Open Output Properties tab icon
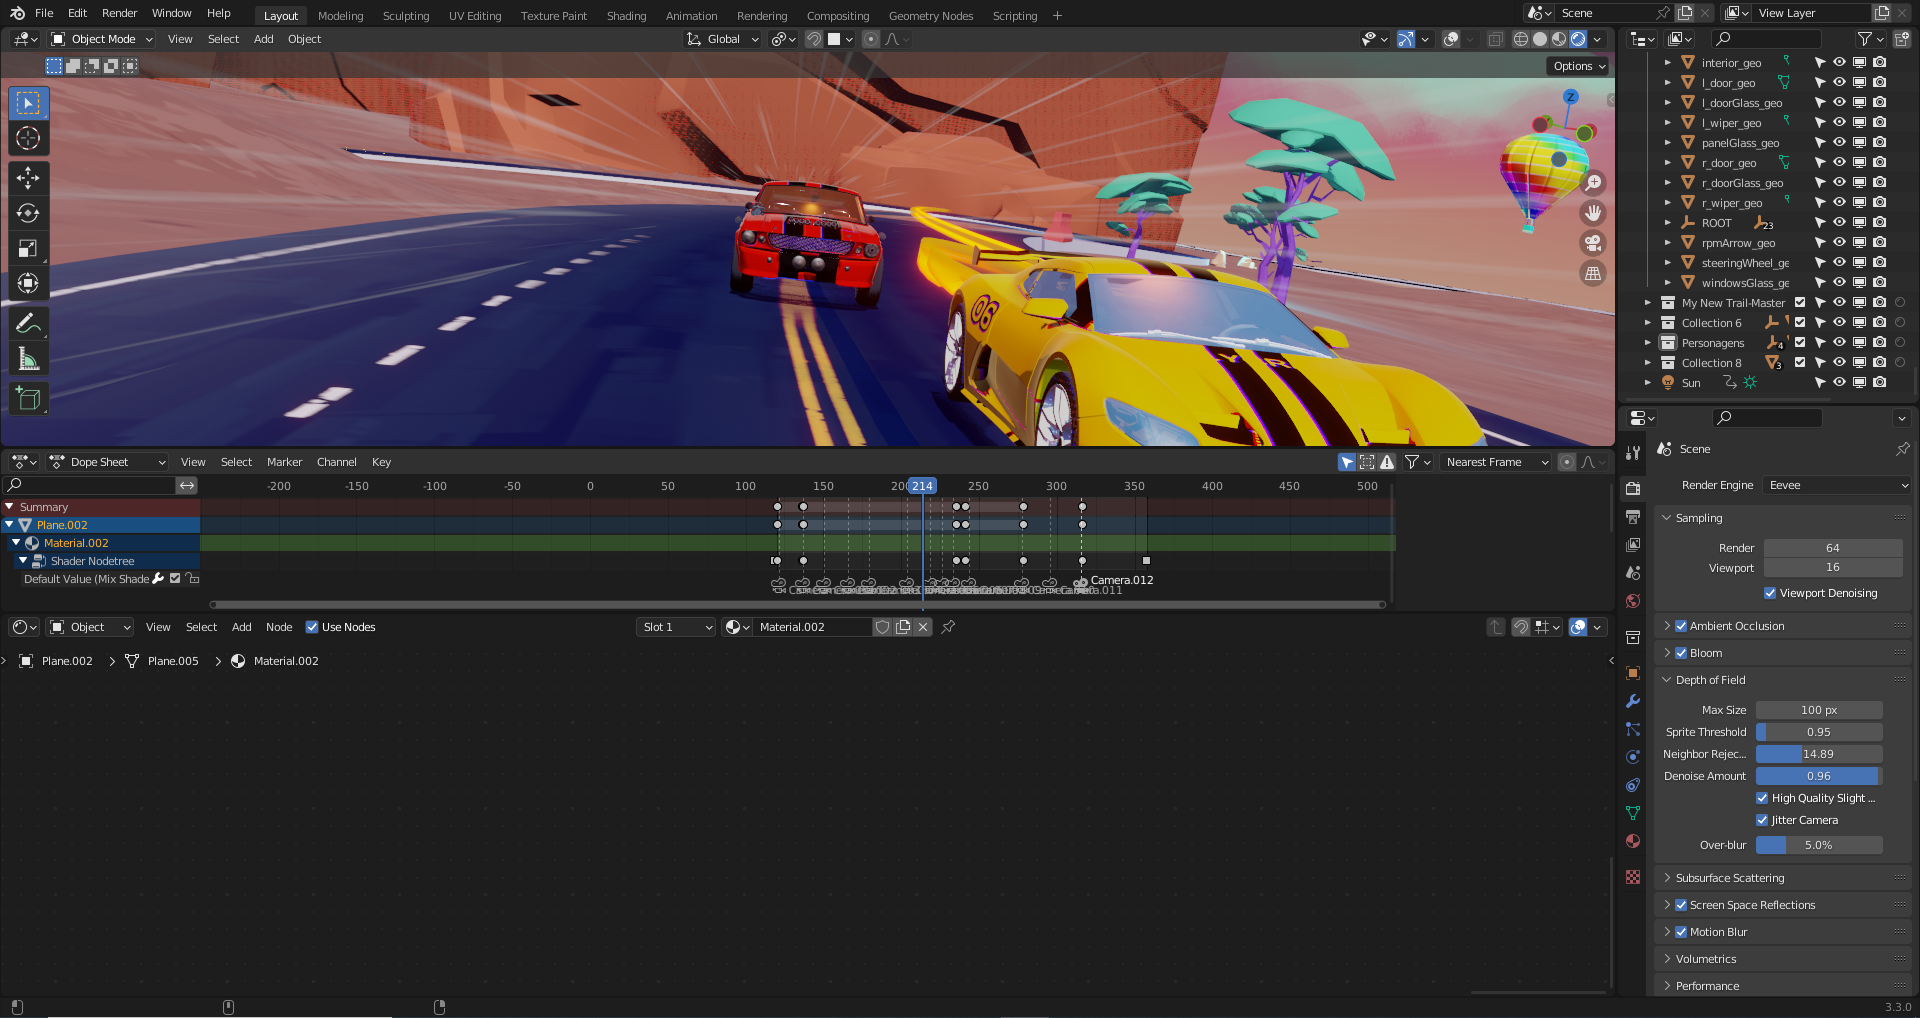The width and height of the screenshot is (1920, 1018). pyautogui.click(x=1633, y=517)
